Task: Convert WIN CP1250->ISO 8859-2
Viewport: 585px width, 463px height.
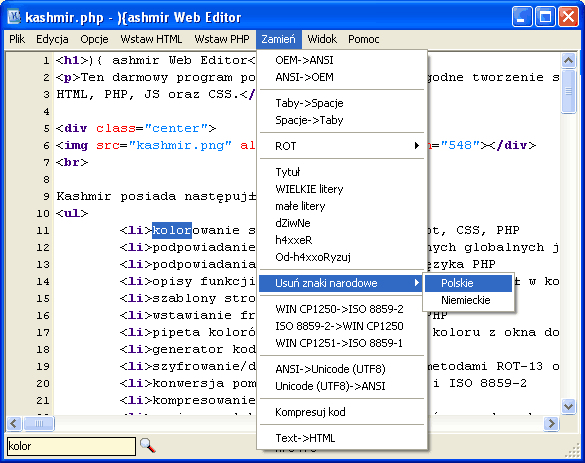Action: [341, 309]
